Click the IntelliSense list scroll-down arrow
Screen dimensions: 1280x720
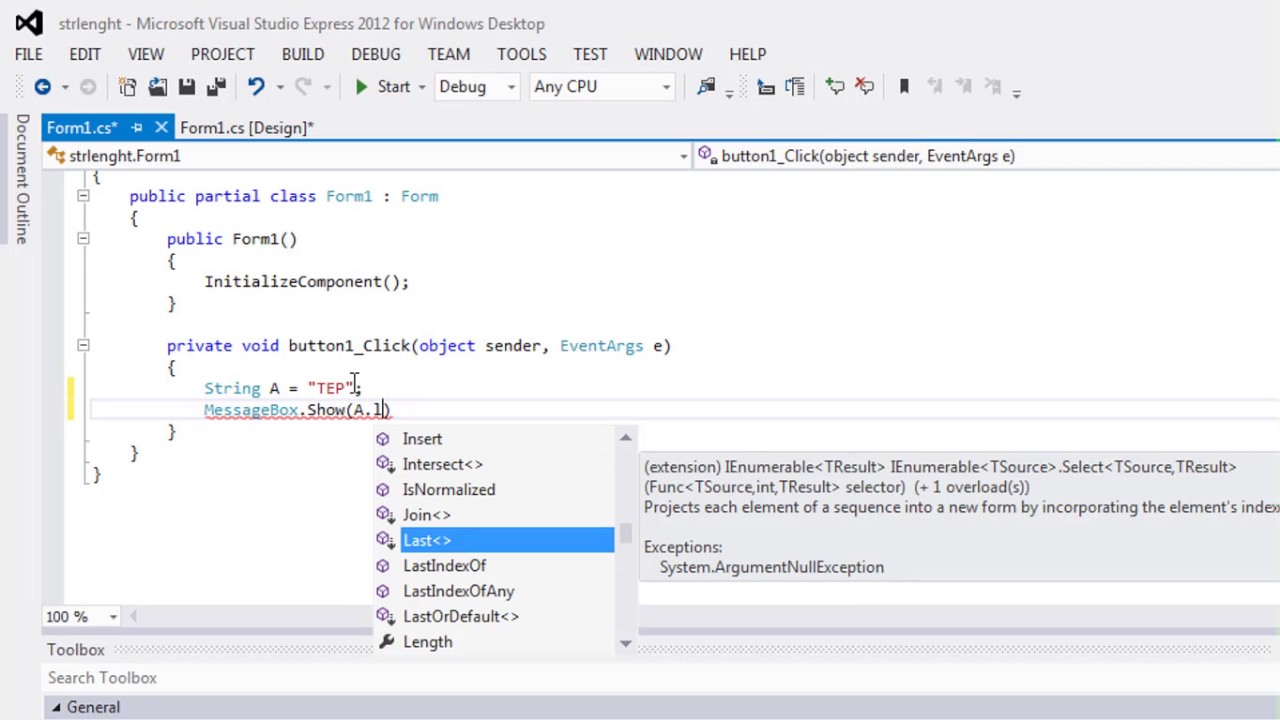pyautogui.click(x=626, y=644)
